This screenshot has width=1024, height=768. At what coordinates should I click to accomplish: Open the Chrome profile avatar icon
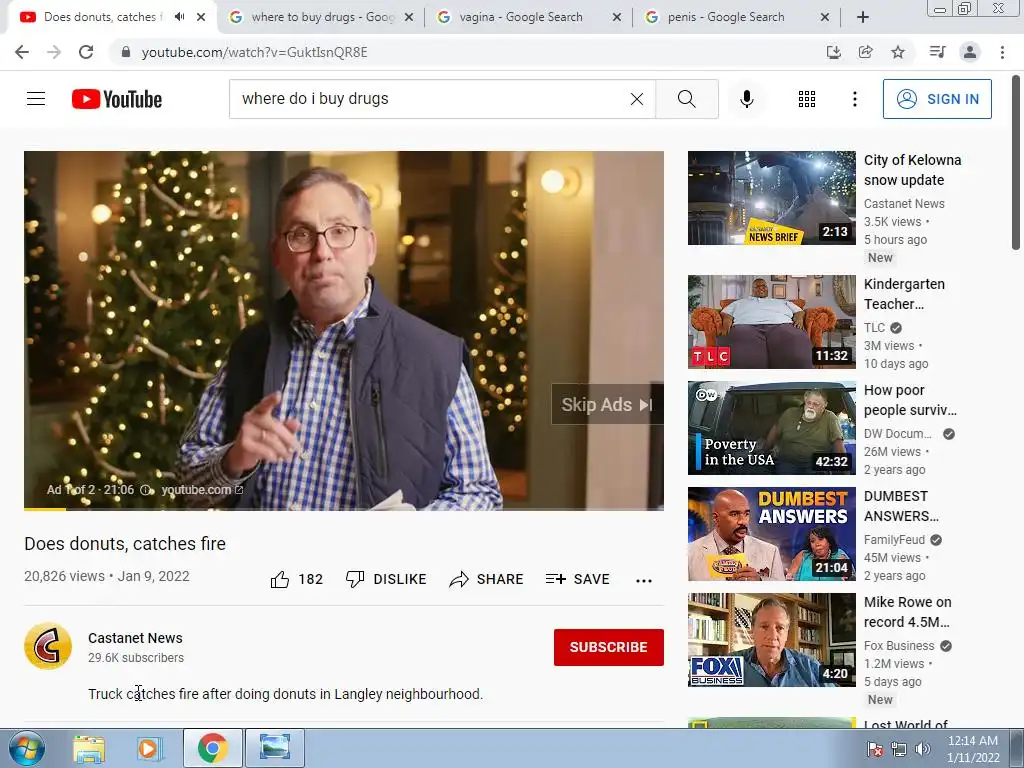tap(970, 52)
